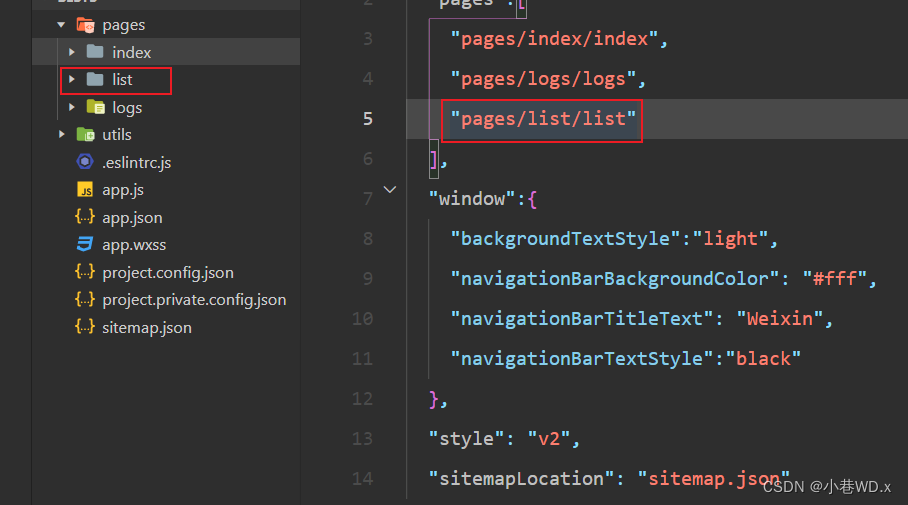
Task: Click the .eslintrc.js file icon
Action: pyautogui.click(x=85, y=162)
